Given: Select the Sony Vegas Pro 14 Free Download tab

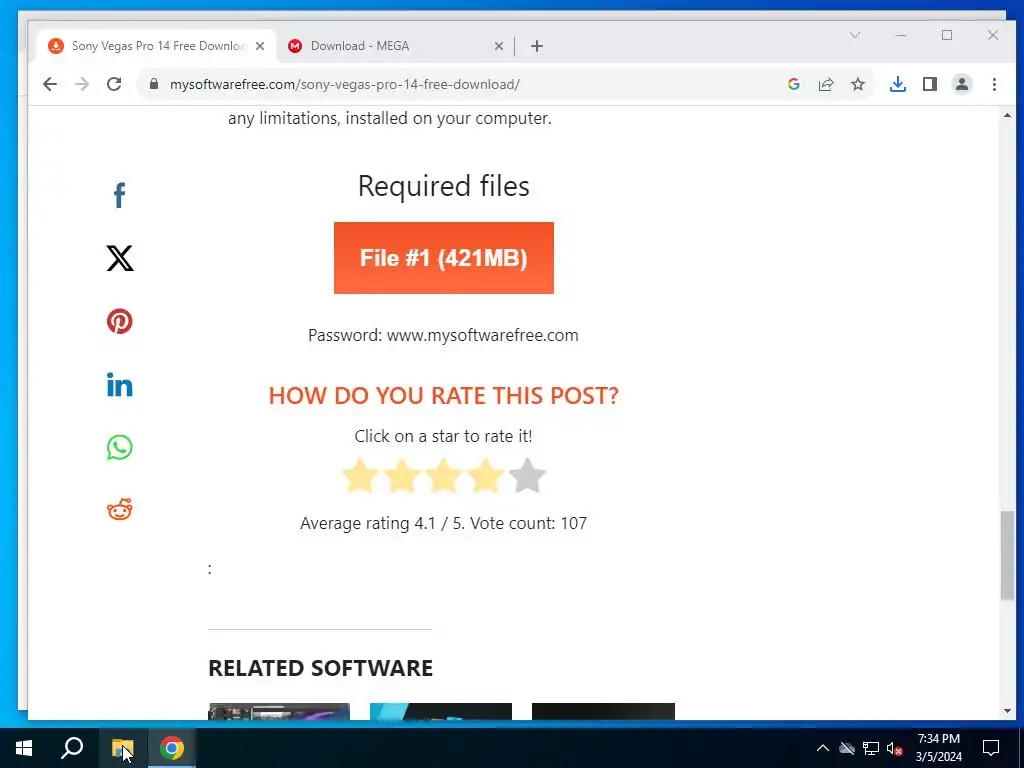Looking at the screenshot, I should point(155,46).
